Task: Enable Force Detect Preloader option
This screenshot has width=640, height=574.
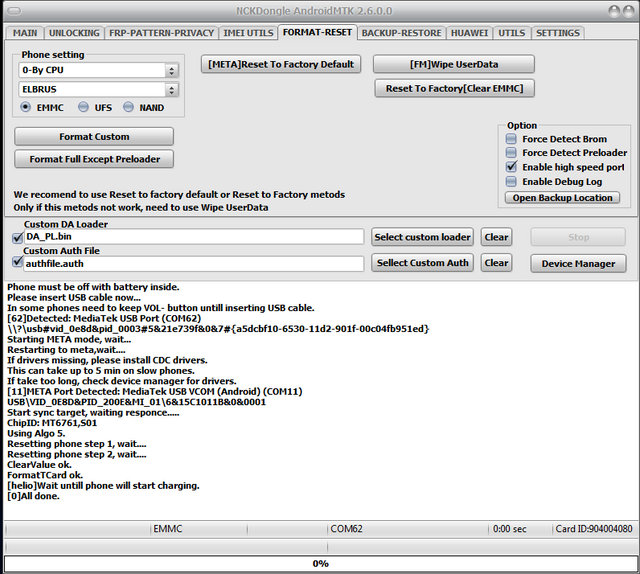Action: click(511, 153)
